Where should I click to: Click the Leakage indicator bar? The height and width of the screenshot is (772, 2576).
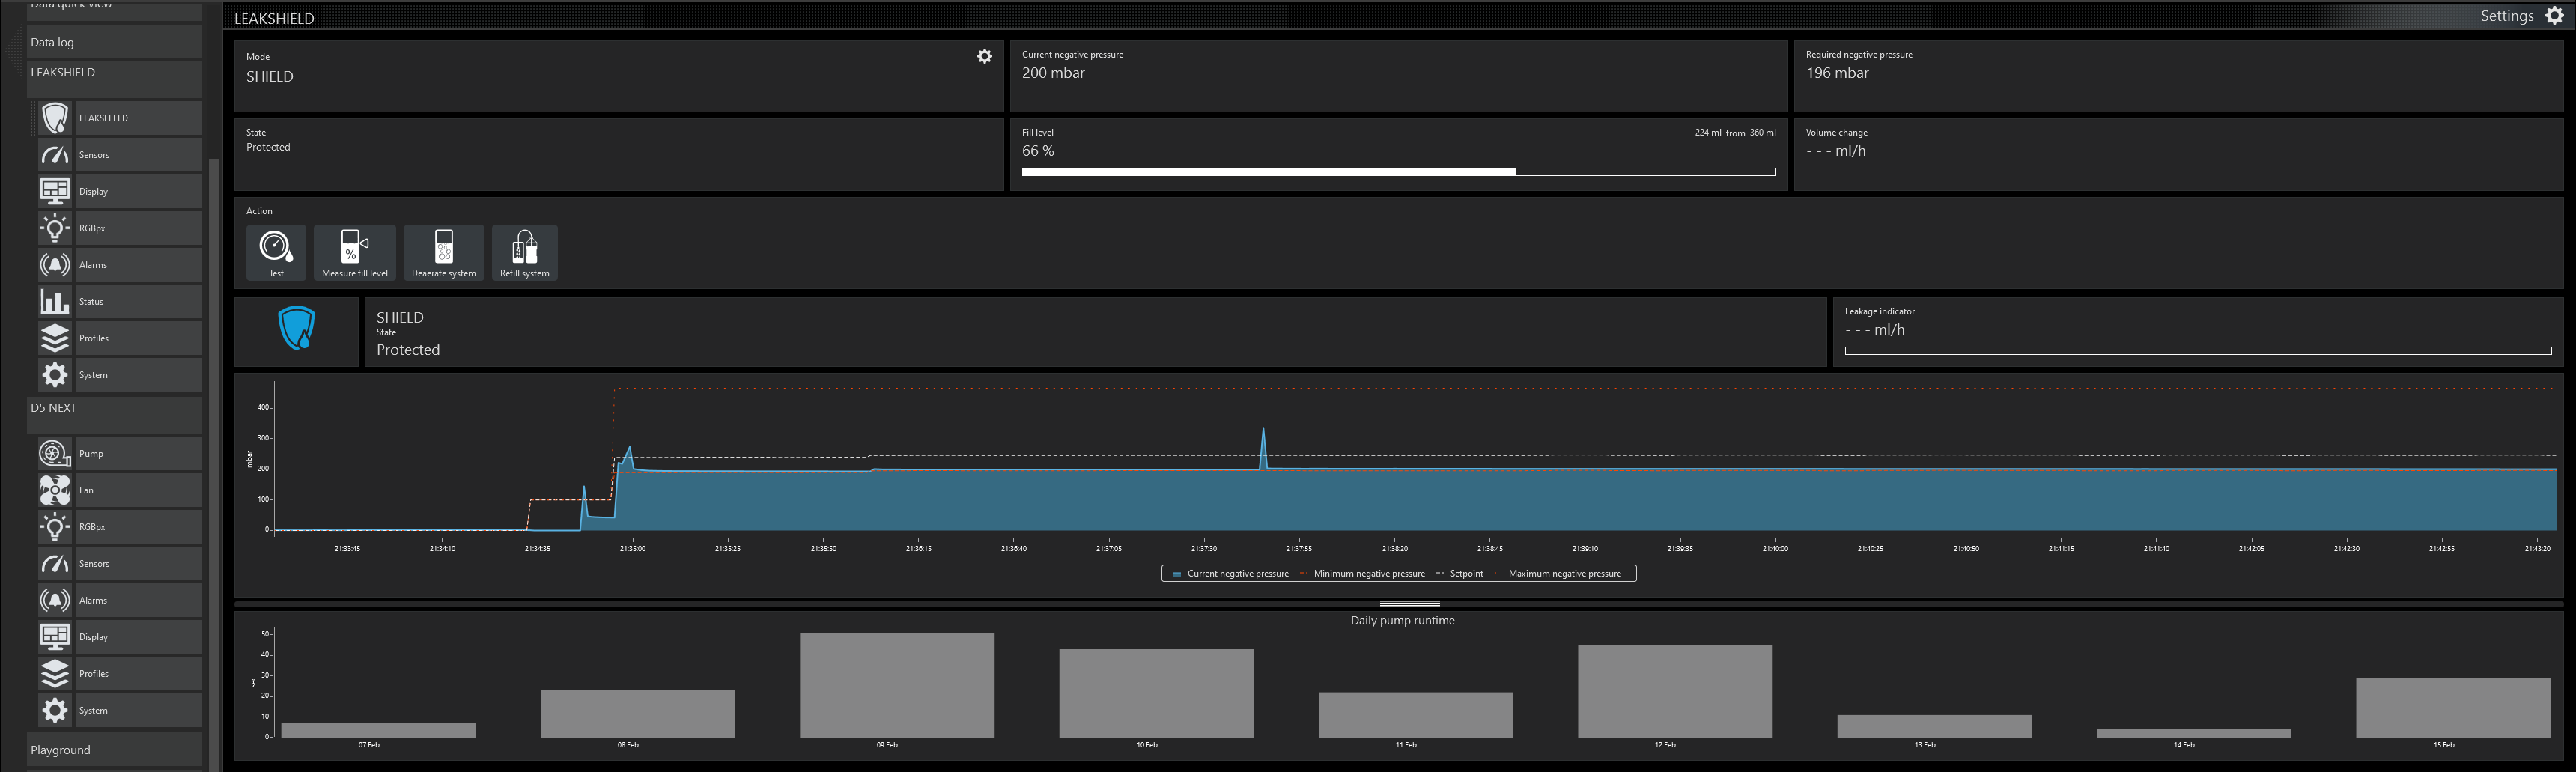pyautogui.click(x=2198, y=351)
